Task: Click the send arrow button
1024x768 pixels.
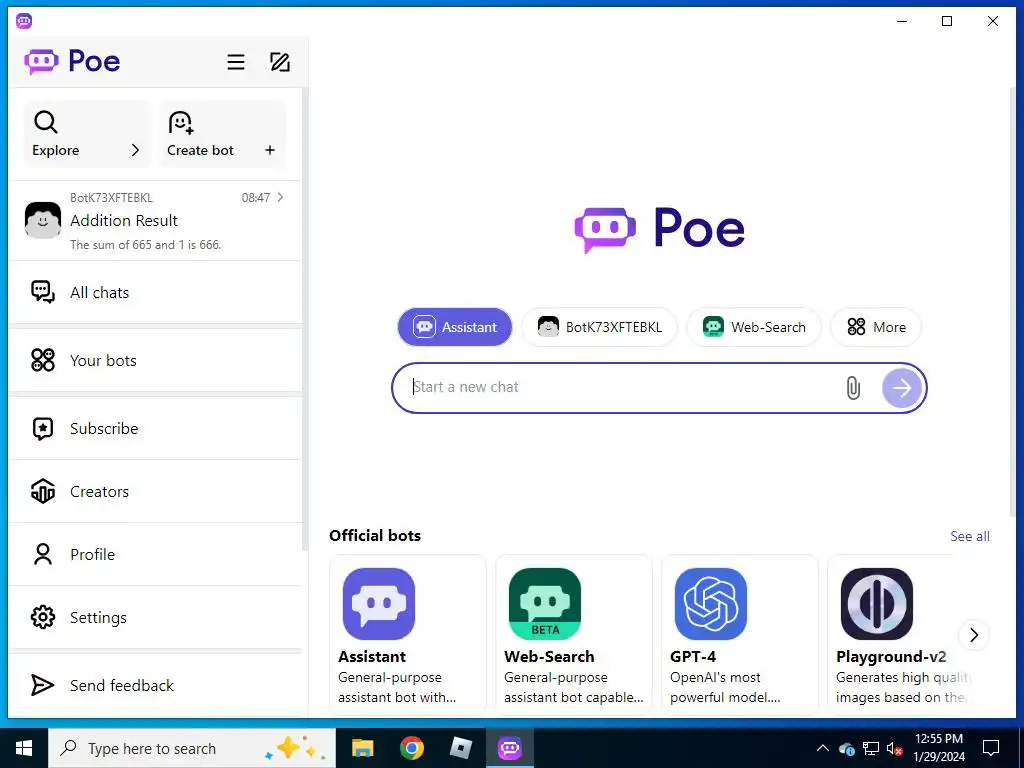Action: pyautogui.click(x=902, y=388)
